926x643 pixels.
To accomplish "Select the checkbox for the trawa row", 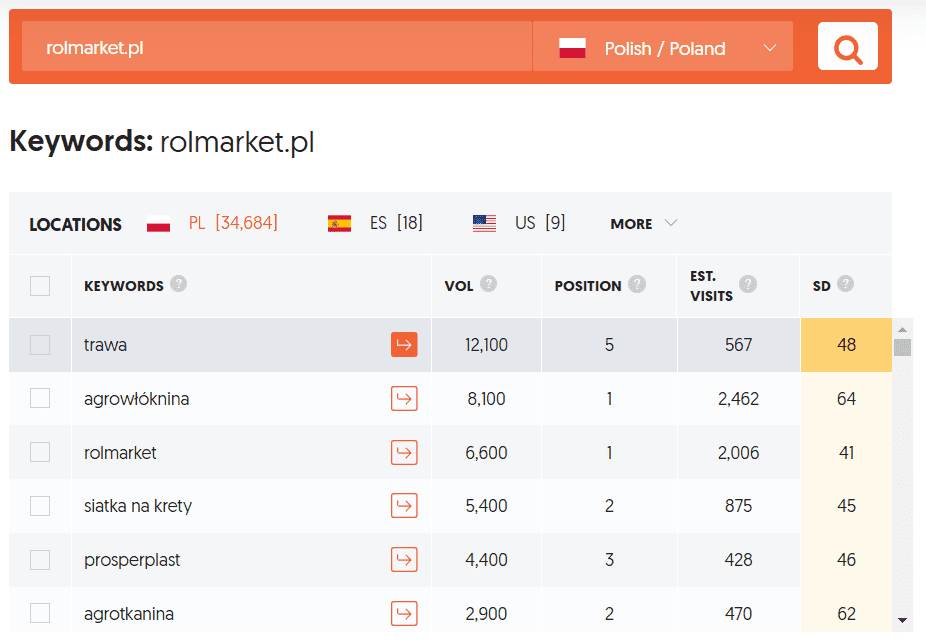I will pyautogui.click(x=40, y=344).
